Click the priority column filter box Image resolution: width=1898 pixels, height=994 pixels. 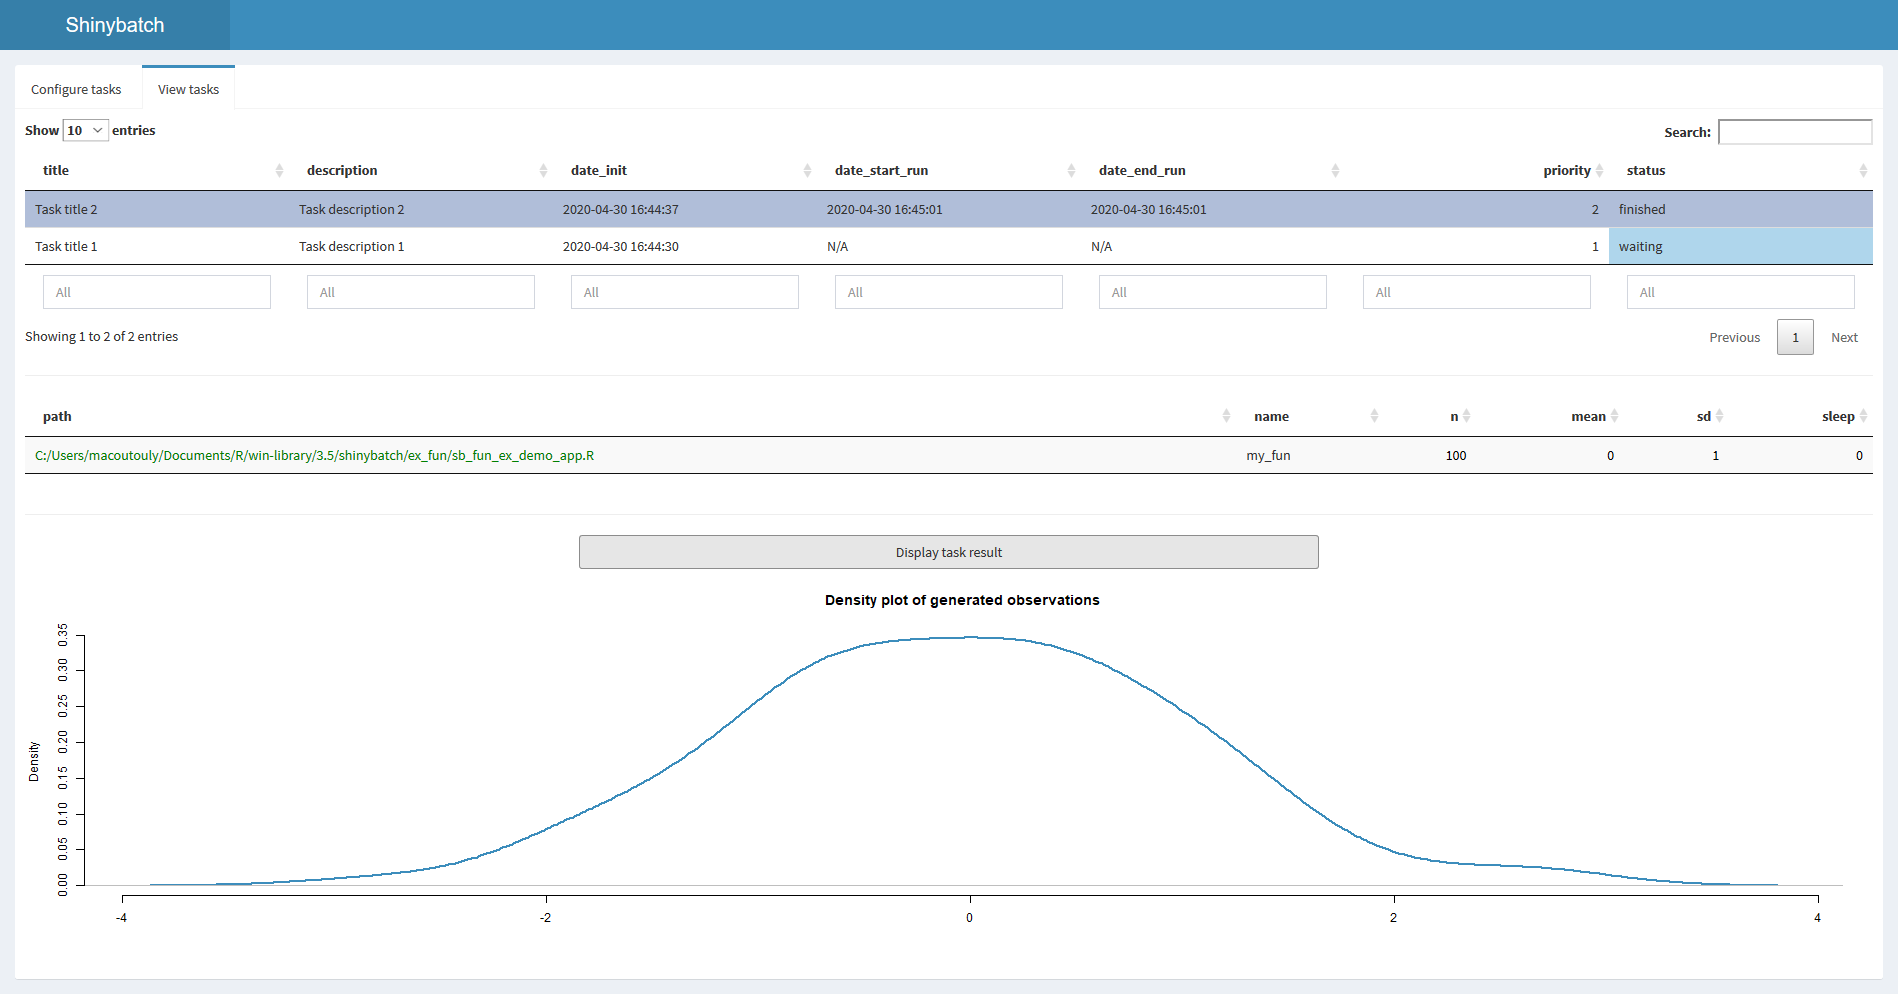pyautogui.click(x=1477, y=292)
